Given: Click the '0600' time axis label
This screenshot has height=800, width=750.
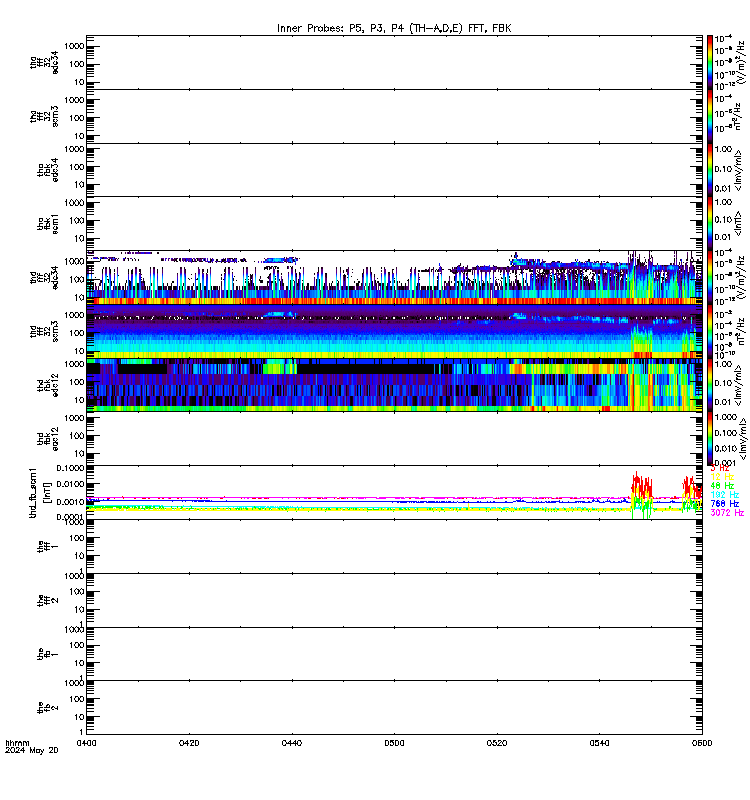Looking at the screenshot, I should (x=702, y=743).
